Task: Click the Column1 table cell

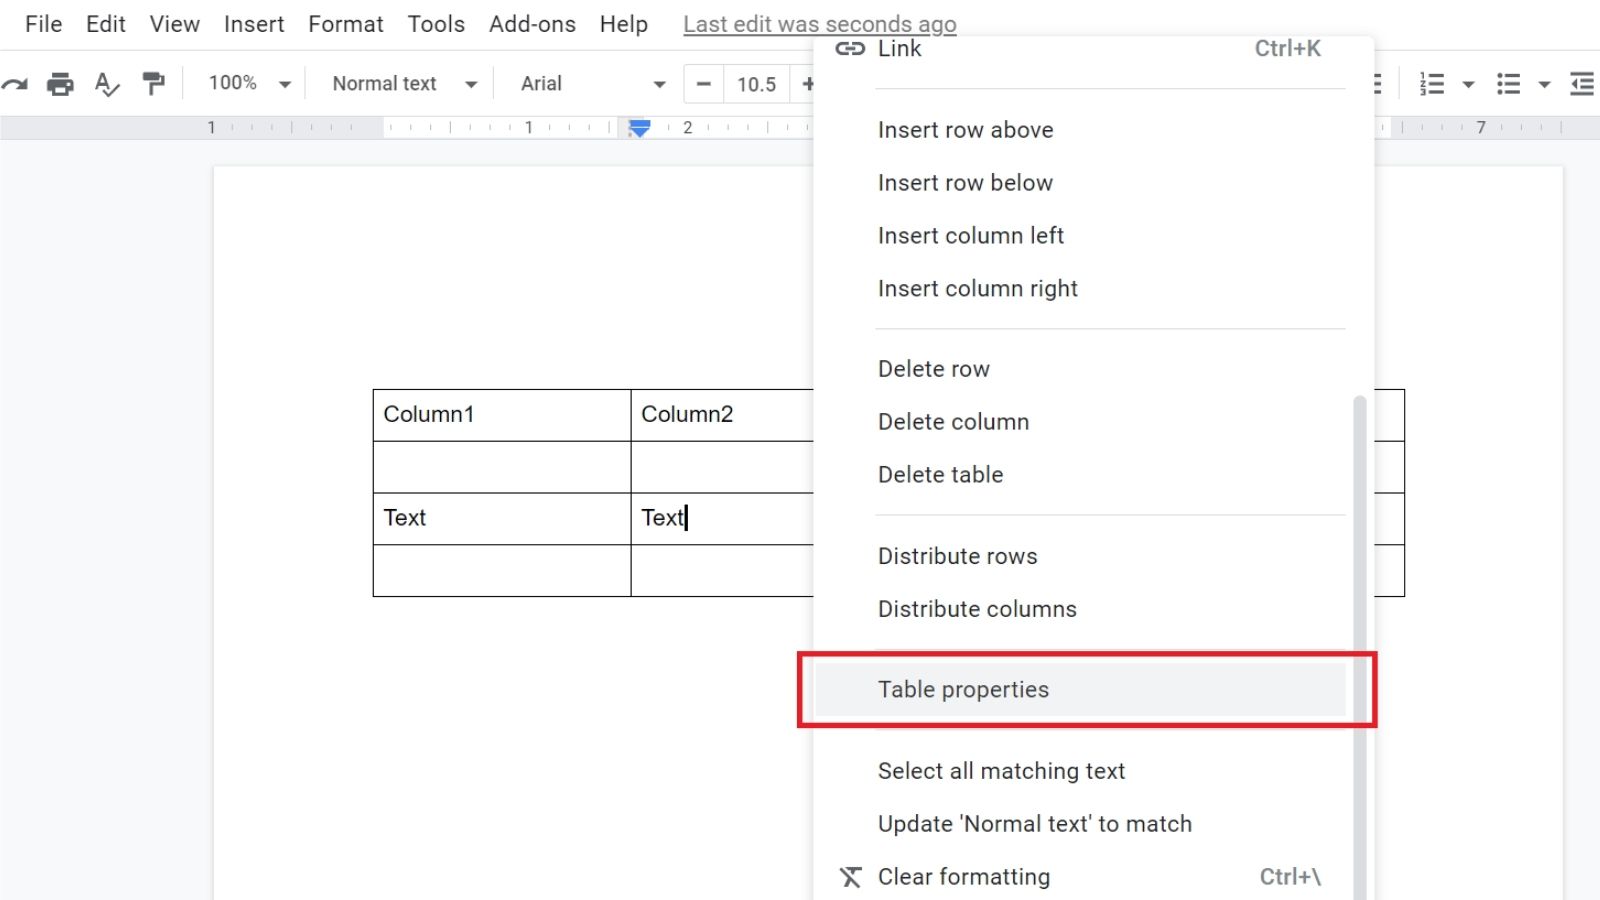Action: (x=502, y=415)
